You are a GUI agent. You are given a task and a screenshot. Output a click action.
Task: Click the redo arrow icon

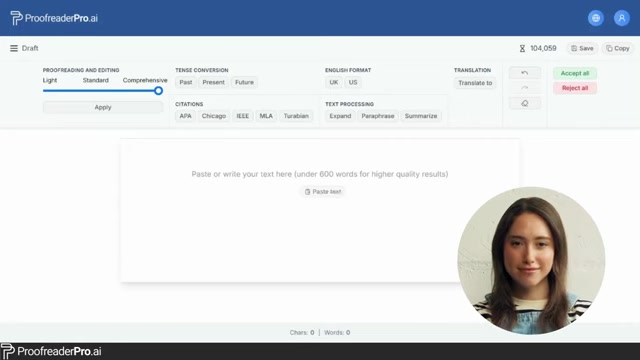[525, 88]
